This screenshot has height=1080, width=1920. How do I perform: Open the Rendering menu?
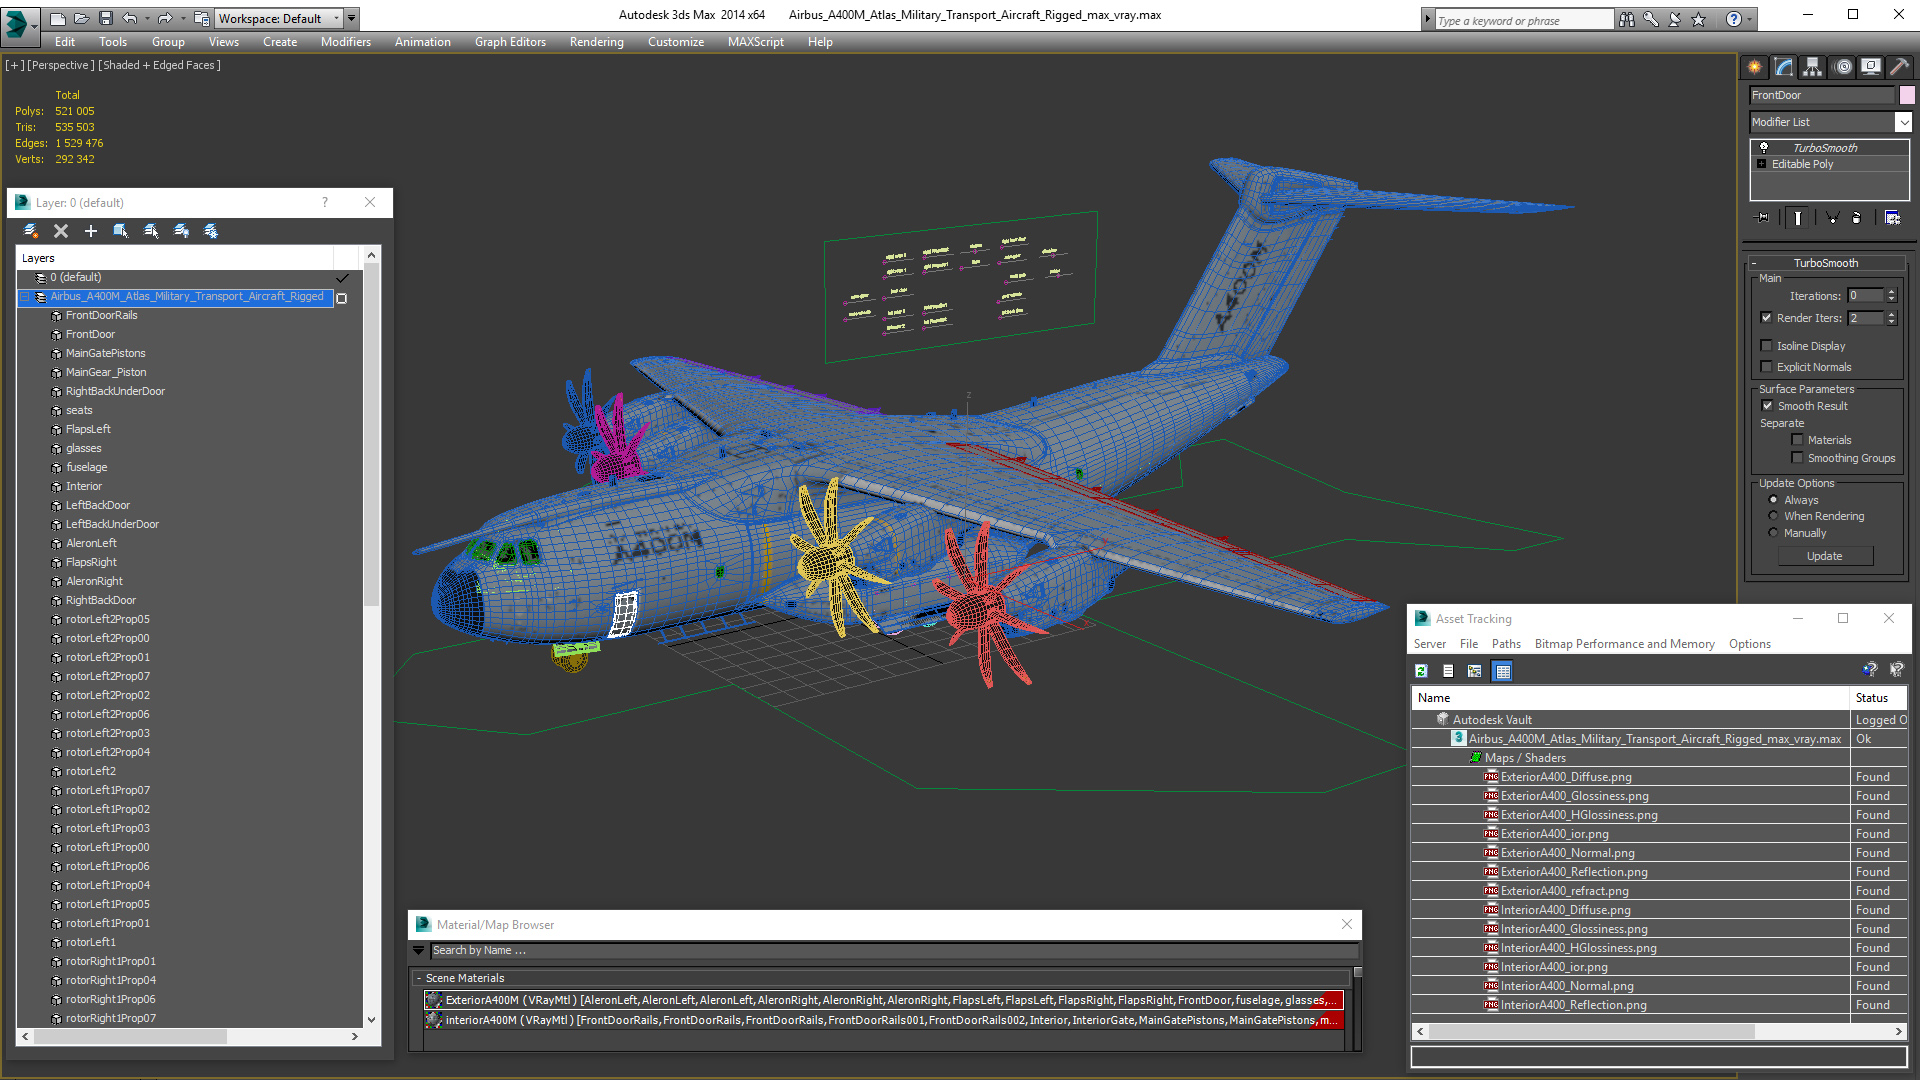coord(596,42)
